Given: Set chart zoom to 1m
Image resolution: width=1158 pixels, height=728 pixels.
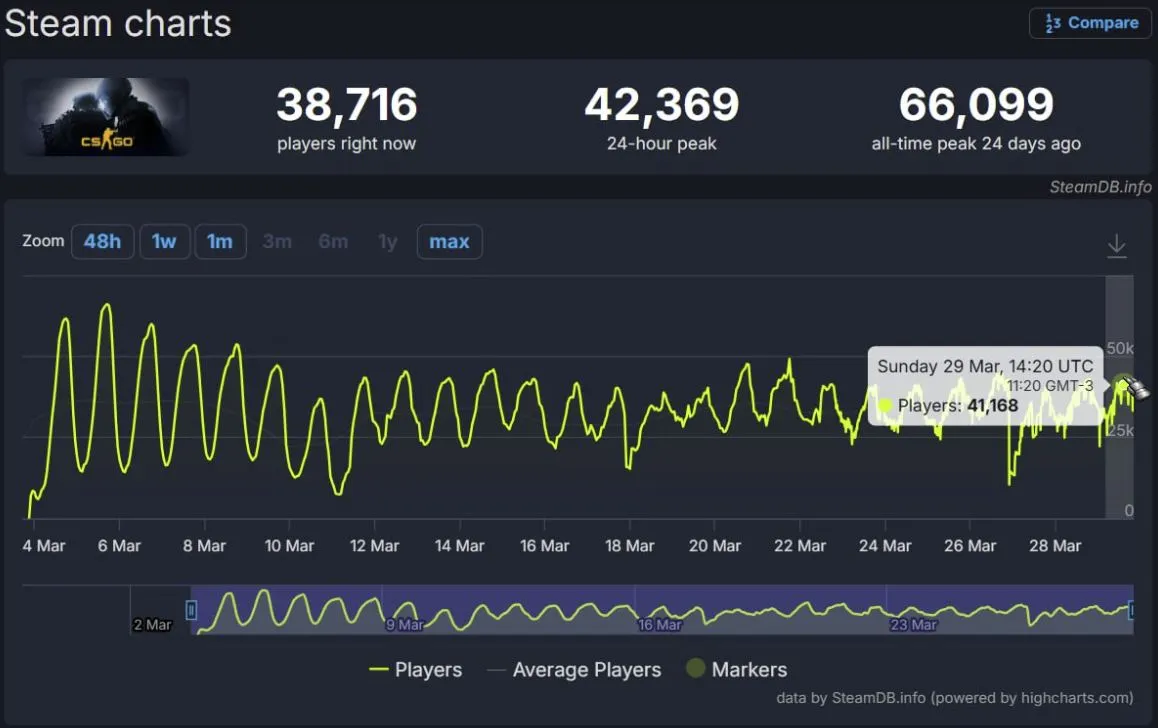Looking at the screenshot, I should [220, 241].
